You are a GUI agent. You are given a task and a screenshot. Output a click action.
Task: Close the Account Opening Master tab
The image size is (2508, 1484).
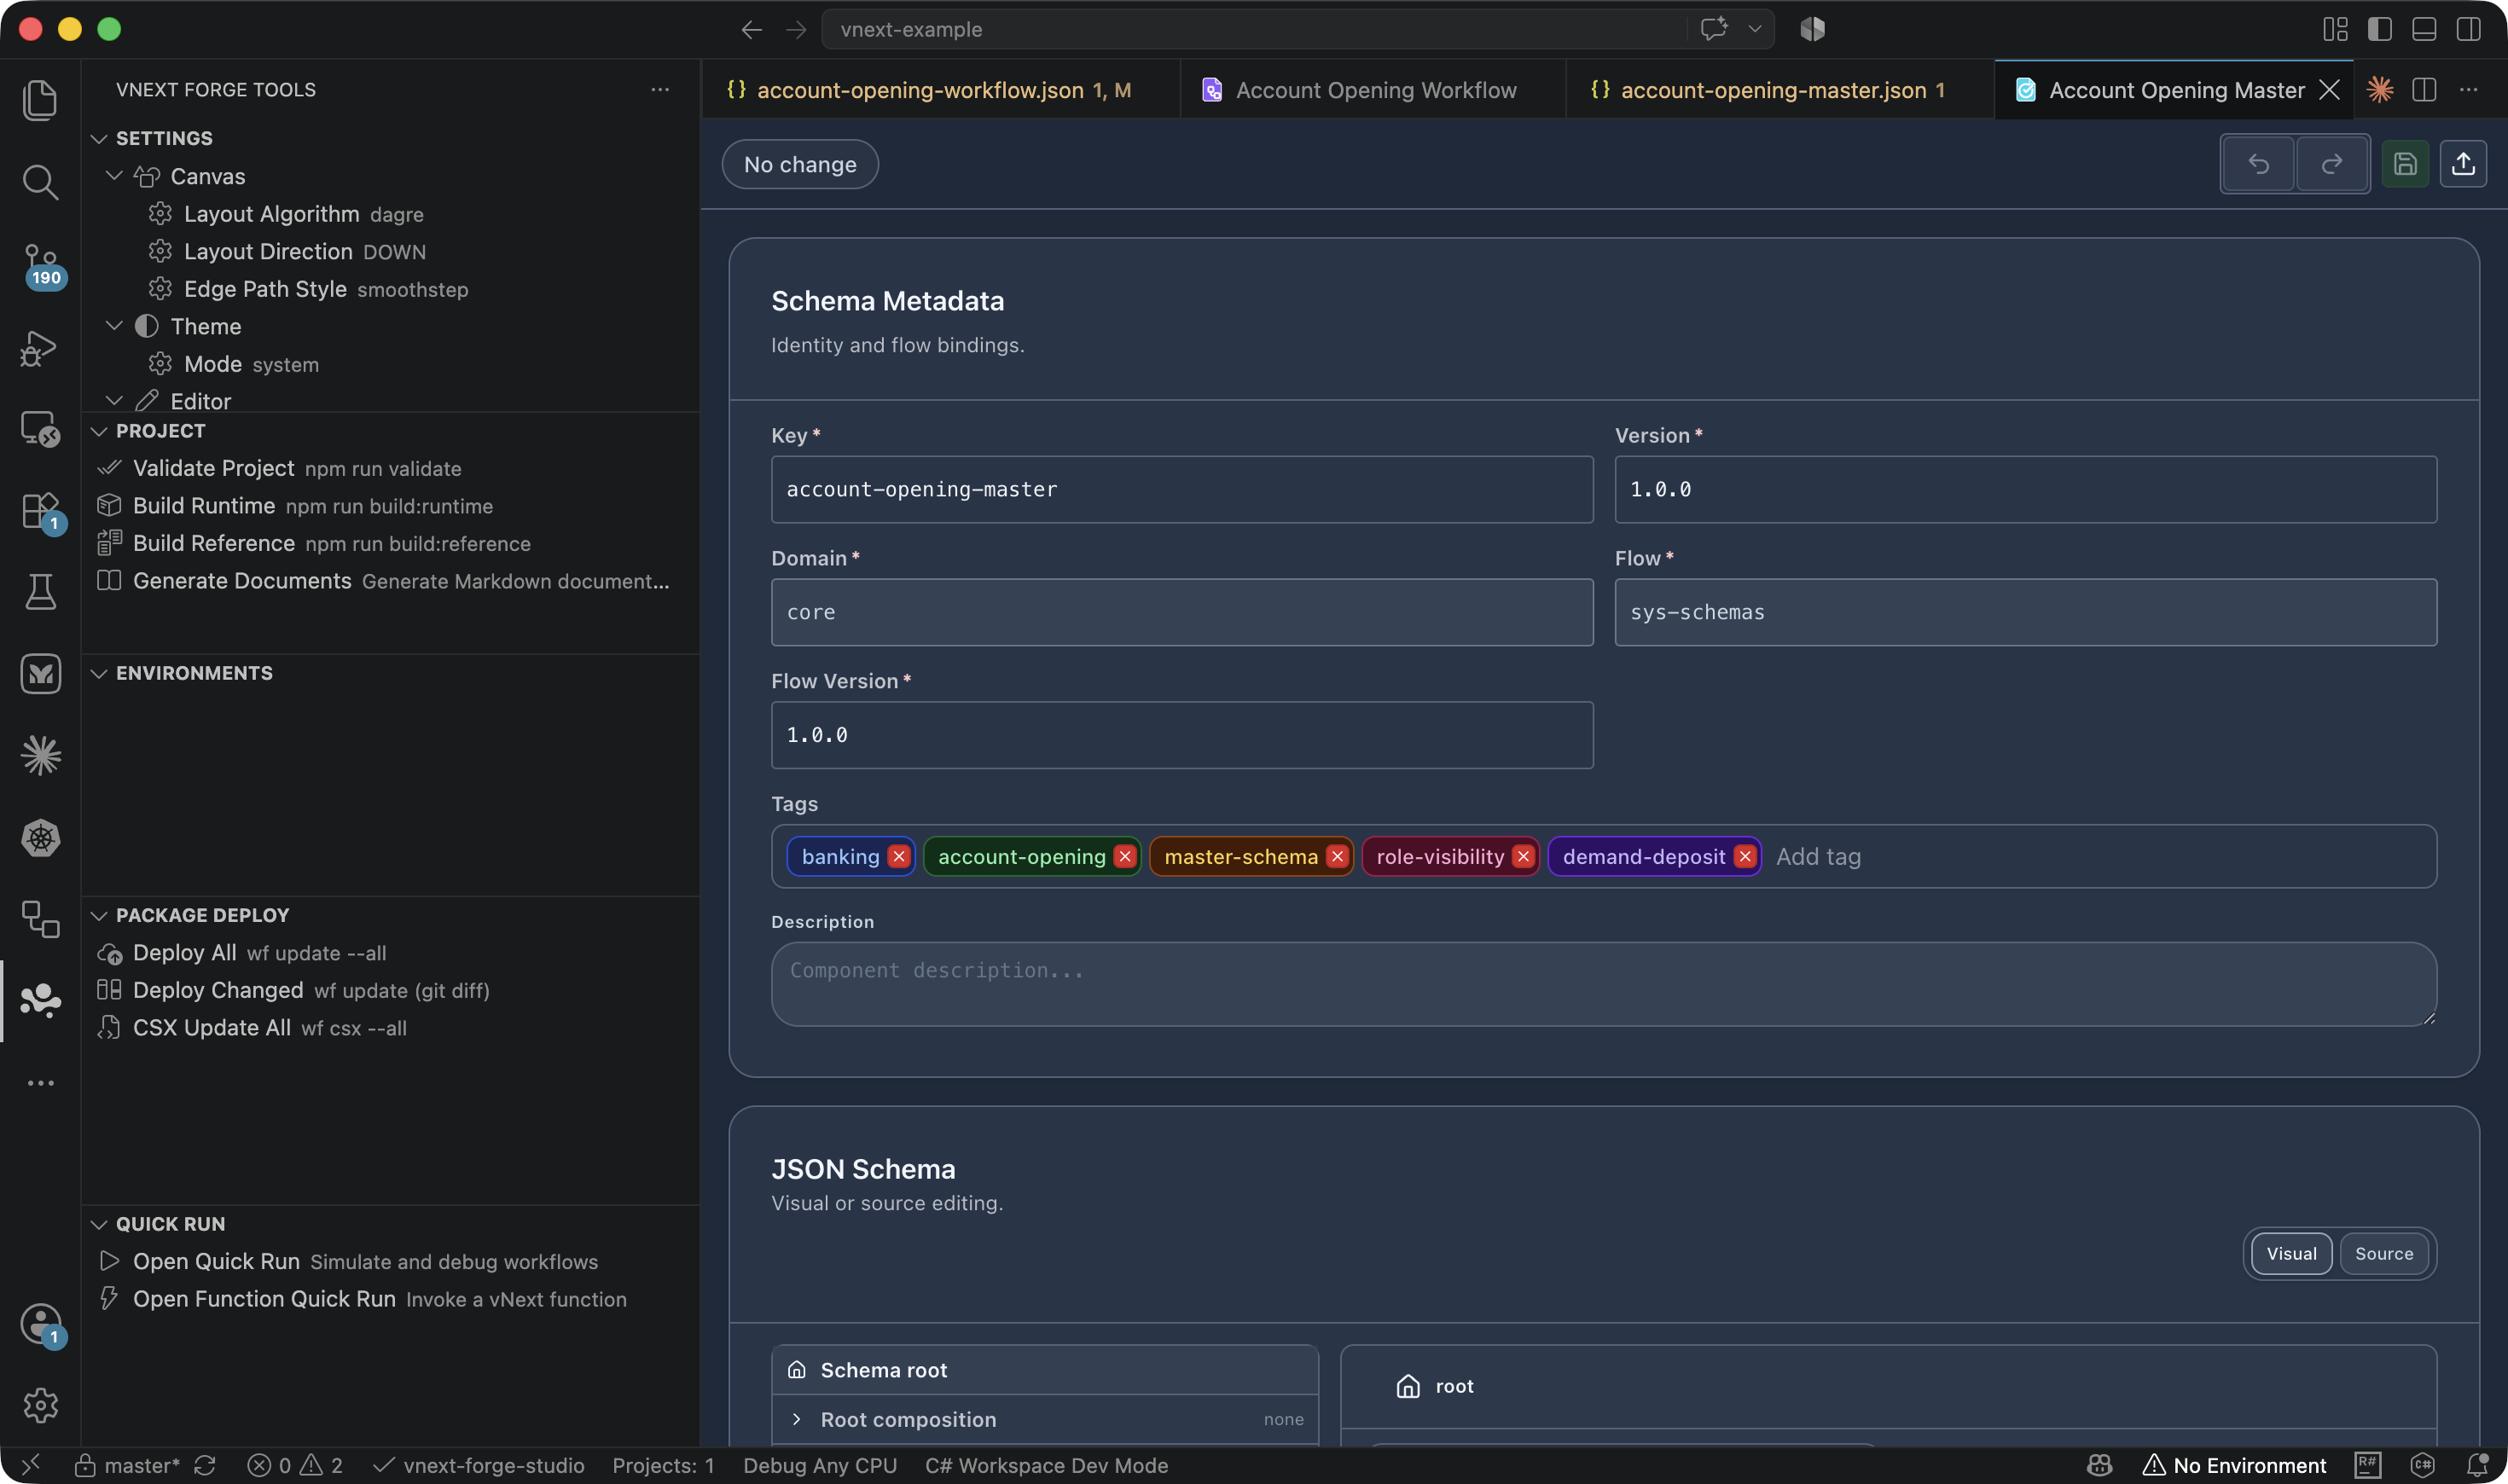(x=2329, y=89)
